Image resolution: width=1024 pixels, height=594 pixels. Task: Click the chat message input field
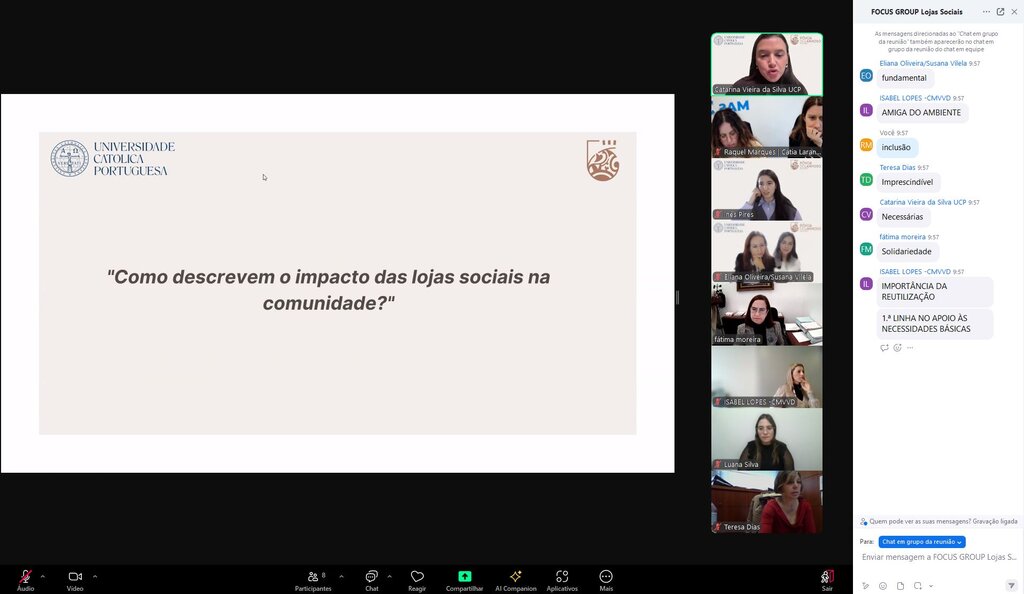tap(938, 557)
